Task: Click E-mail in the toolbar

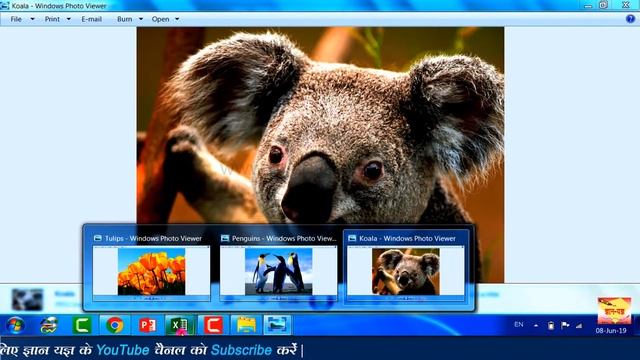Action: pyautogui.click(x=91, y=19)
